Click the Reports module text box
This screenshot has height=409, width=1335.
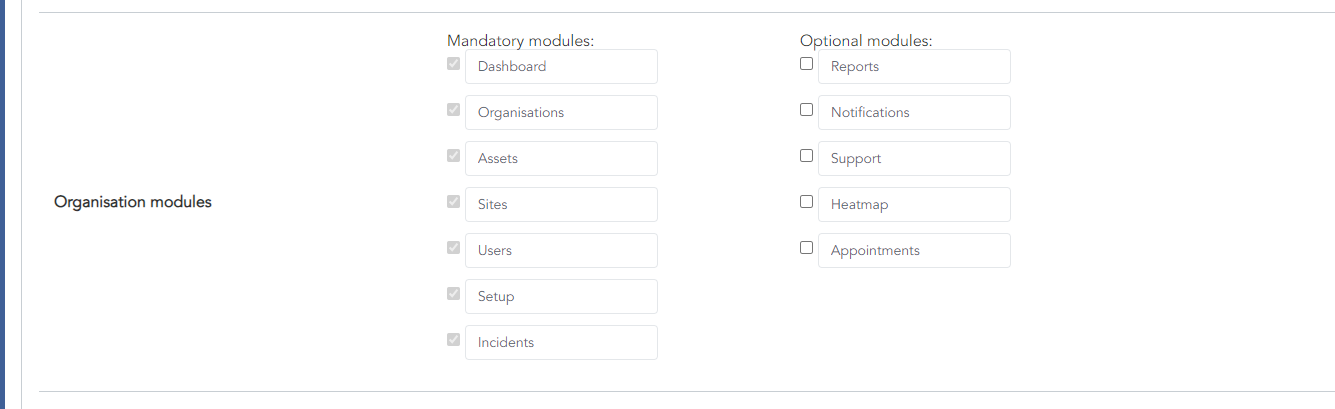click(914, 67)
